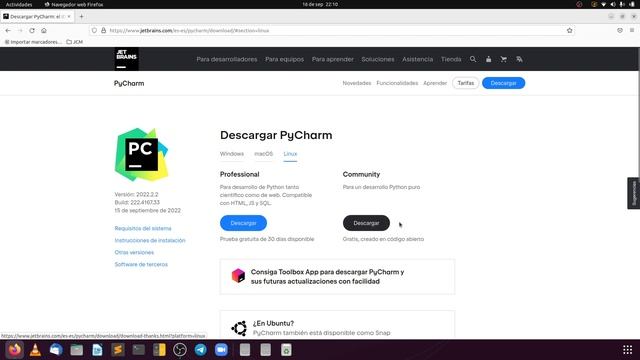
Task: Select the Linux tab
Action: (x=290, y=154)
